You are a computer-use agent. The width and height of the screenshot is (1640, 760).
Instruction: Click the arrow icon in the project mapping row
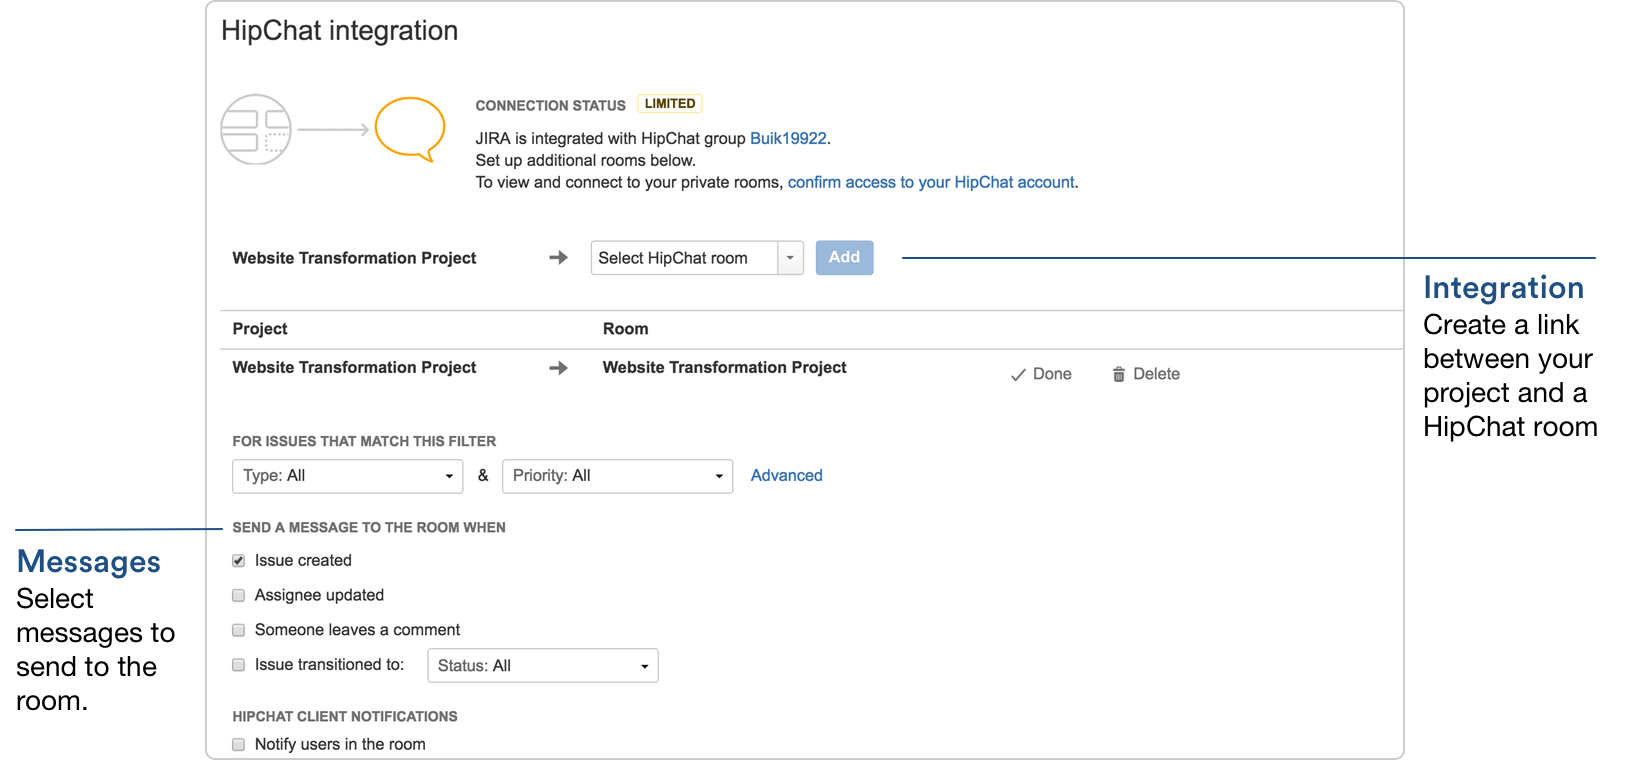click(x=558, y=368)
